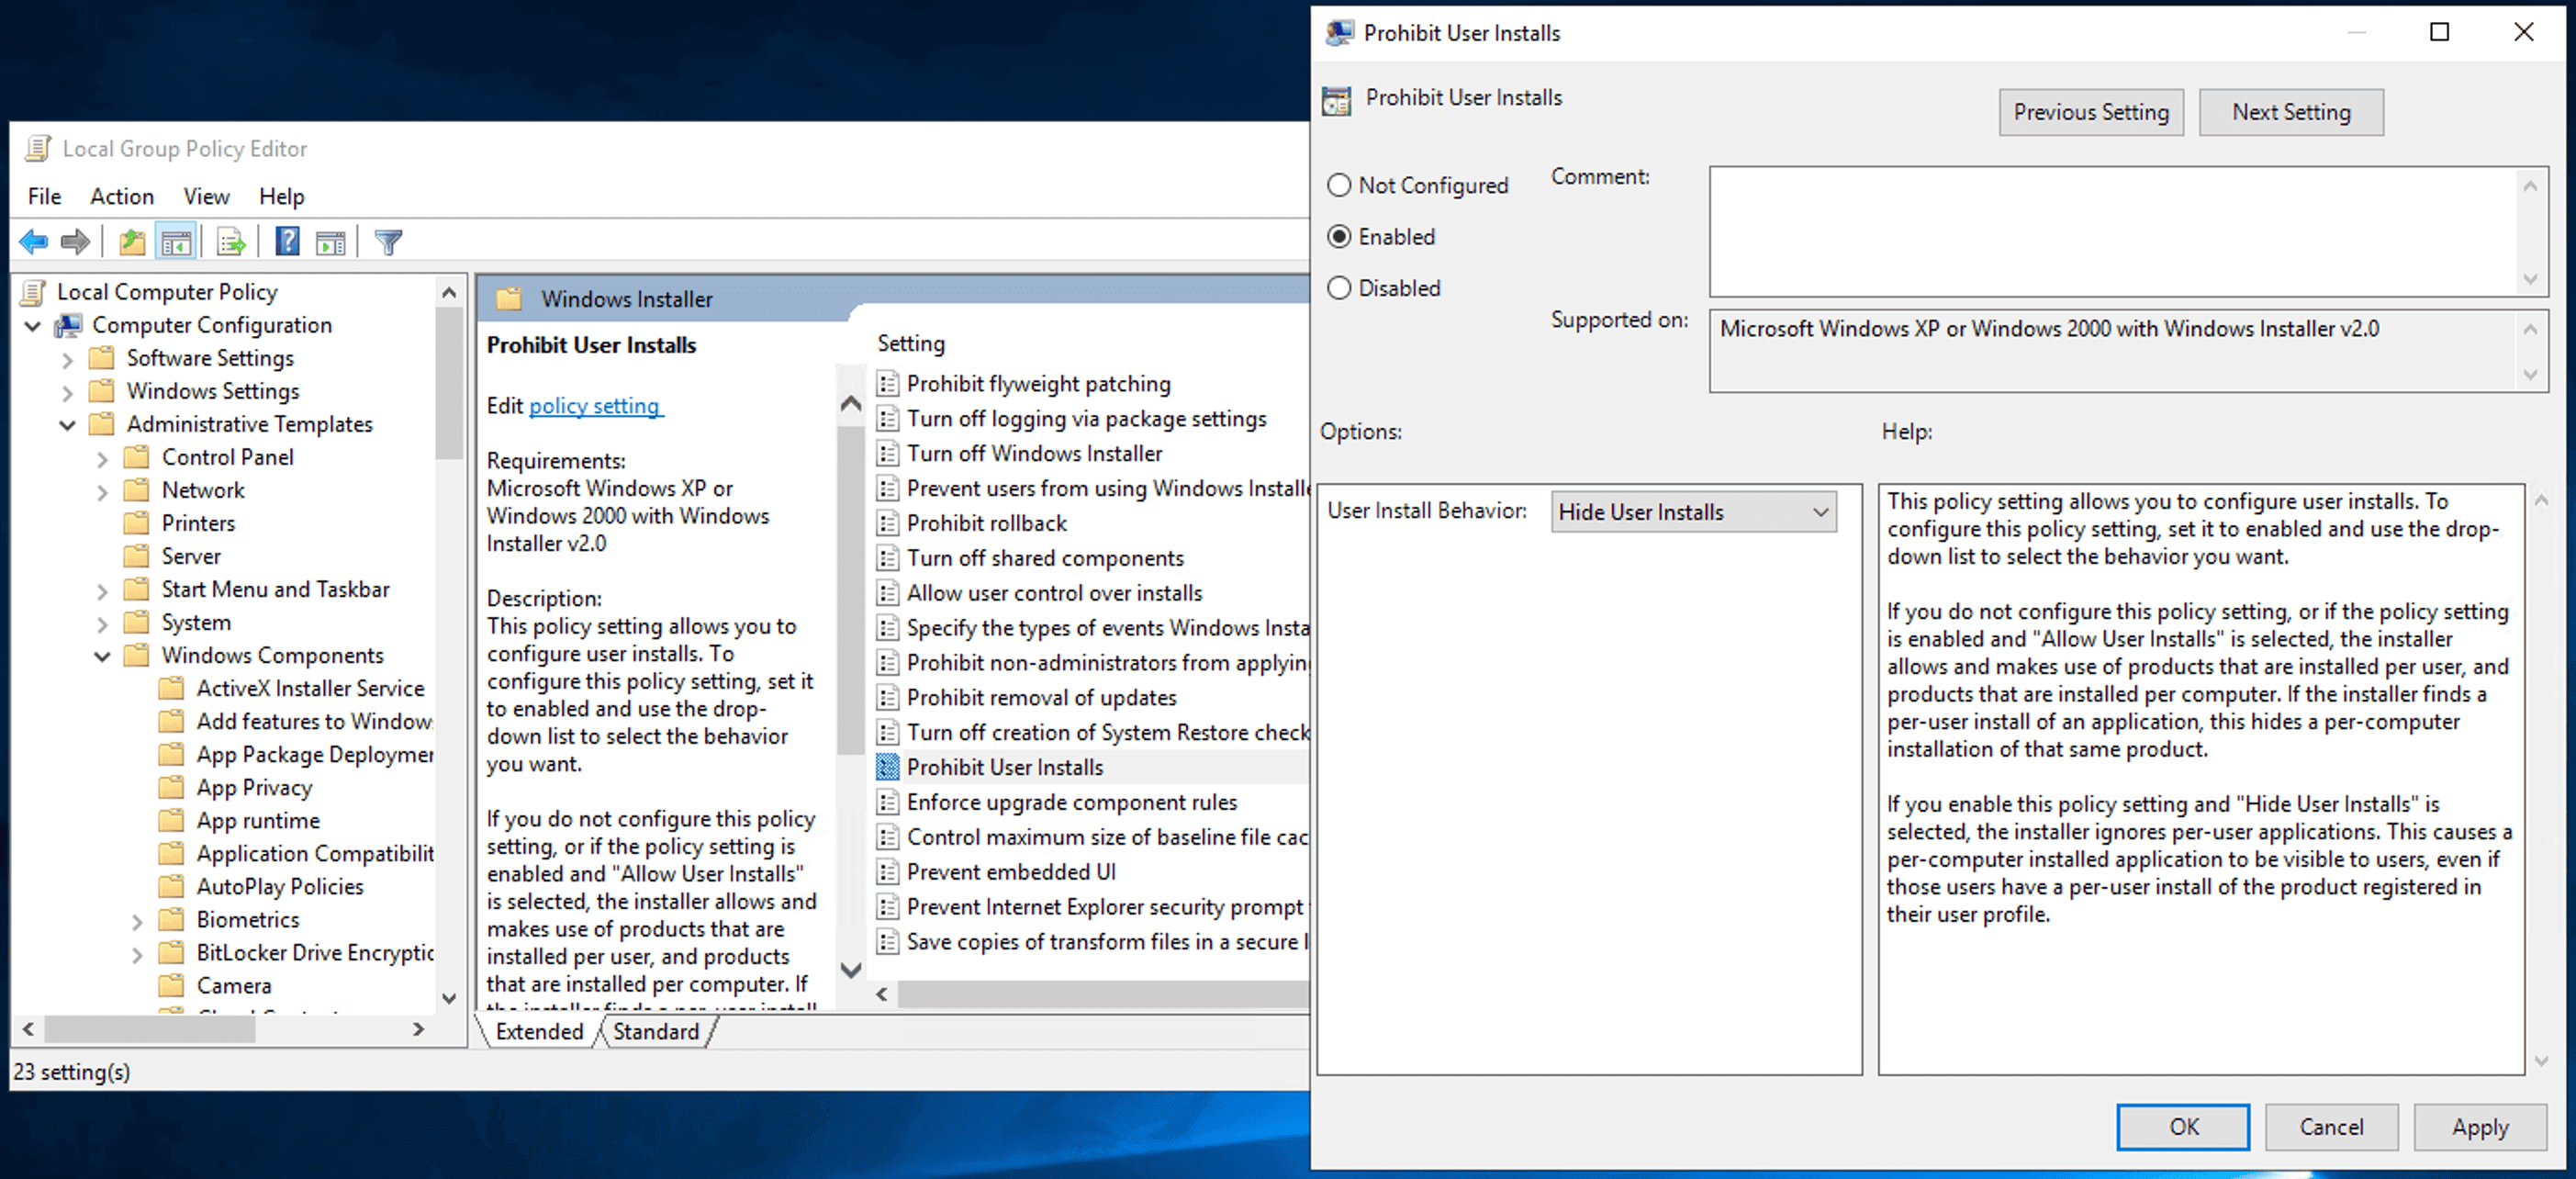Click the Show/Hide Action Pane icon
This screenshot has width=2576, height=1179.
[x=331, y=242]
